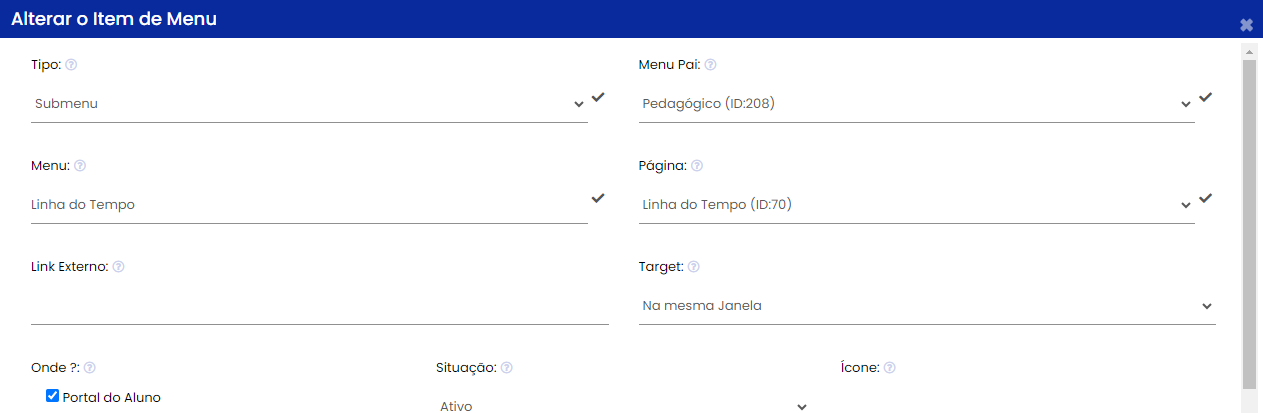Click the Link Externo input field
This screenshot has width=1263, height=413.
click(x=320, y=306)
